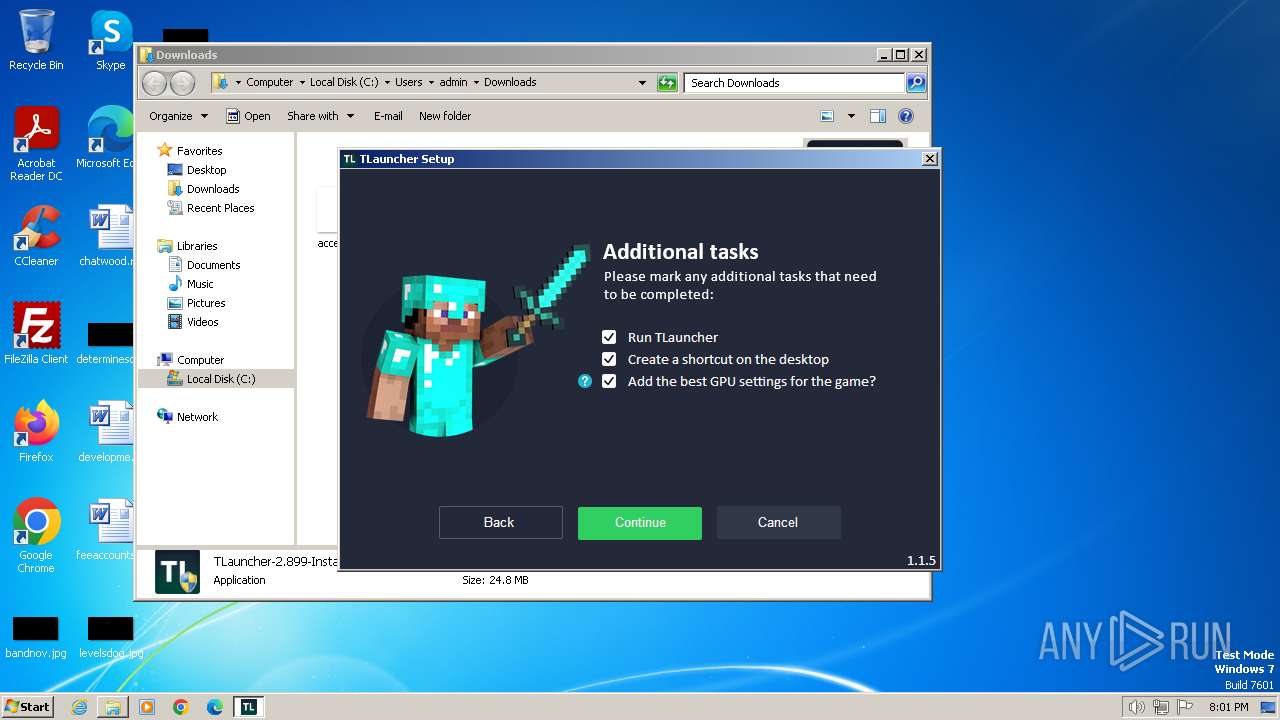Click the Explorer forward navigation arrow

pyautogui.click(x=182, y=83)
